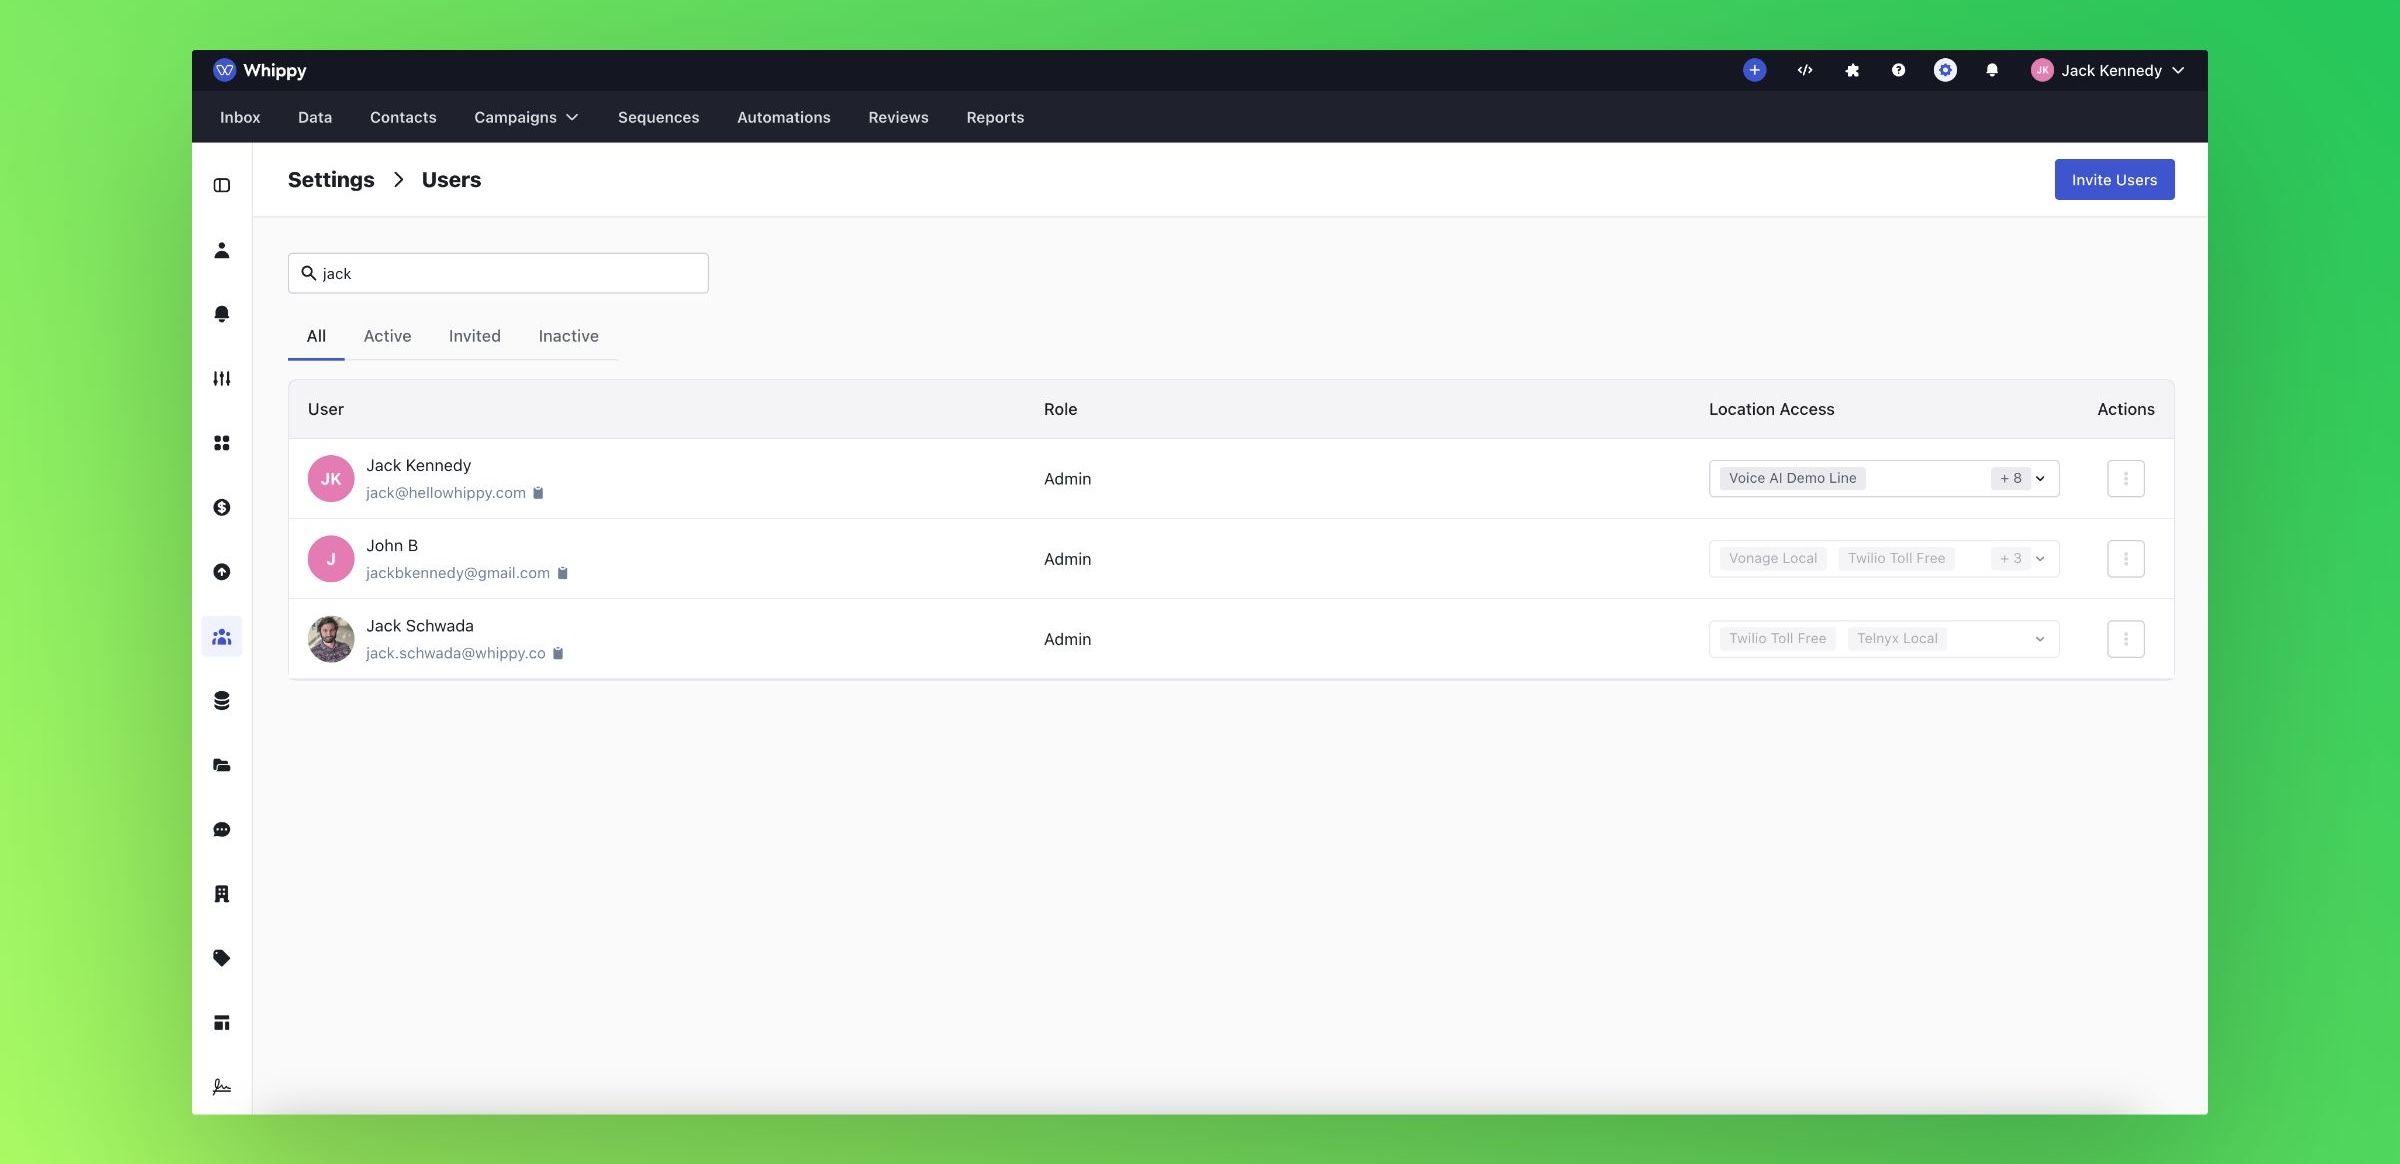Toggle Jack Schwada row actions menu
Screen dimensions: 2400x1164
2126,639
